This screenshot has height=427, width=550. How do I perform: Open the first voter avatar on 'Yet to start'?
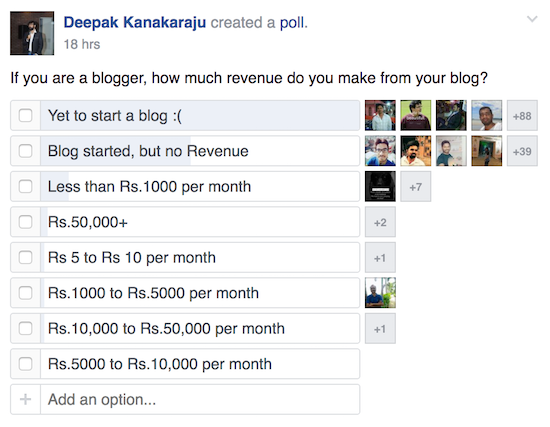pos(380,115)
